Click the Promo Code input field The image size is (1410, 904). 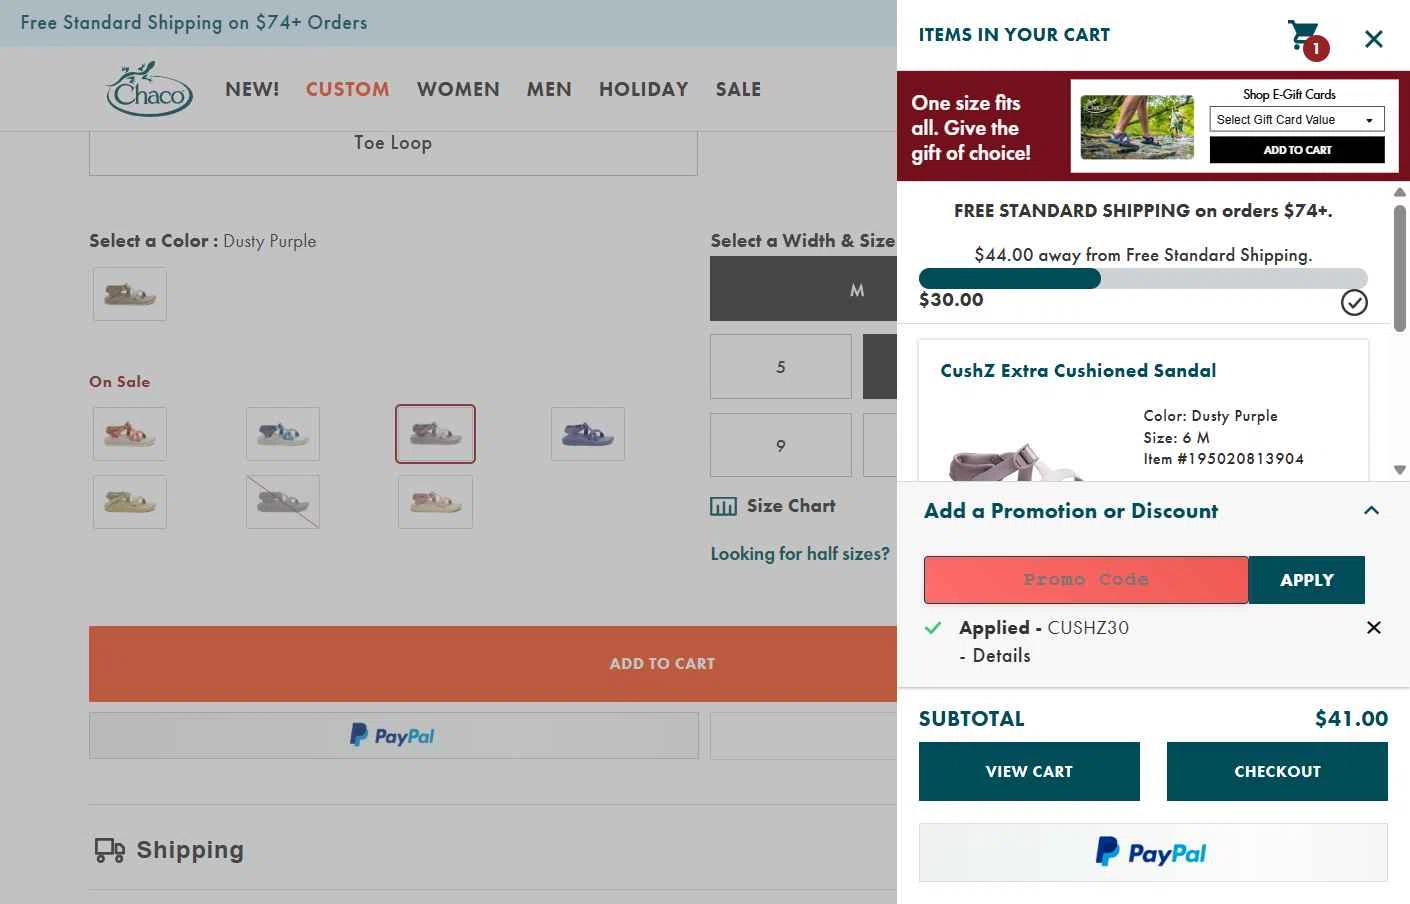1086,580
